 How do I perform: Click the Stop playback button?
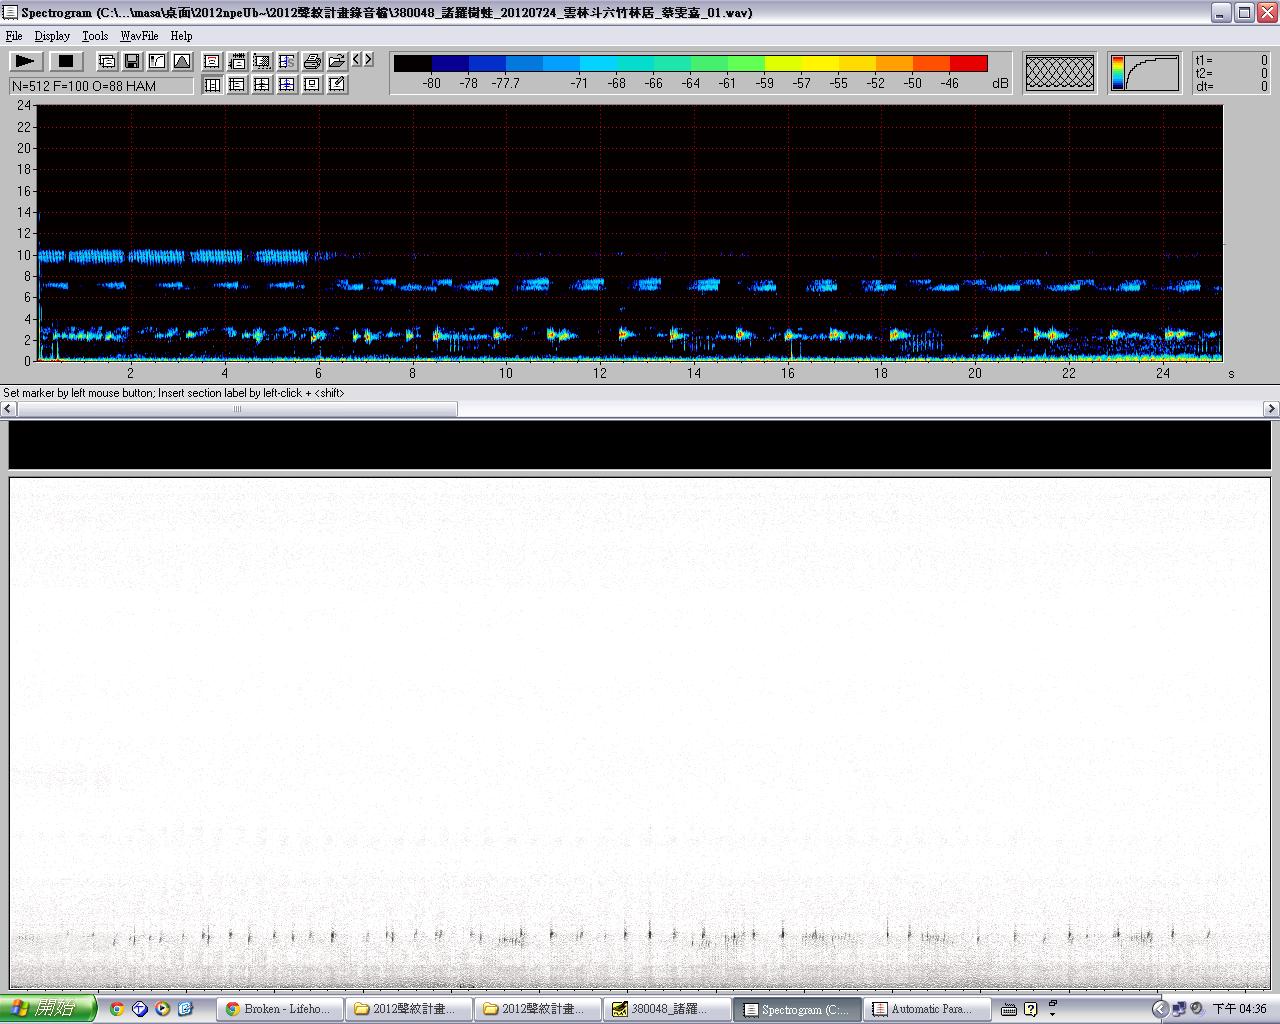click(x=66, y=61)
